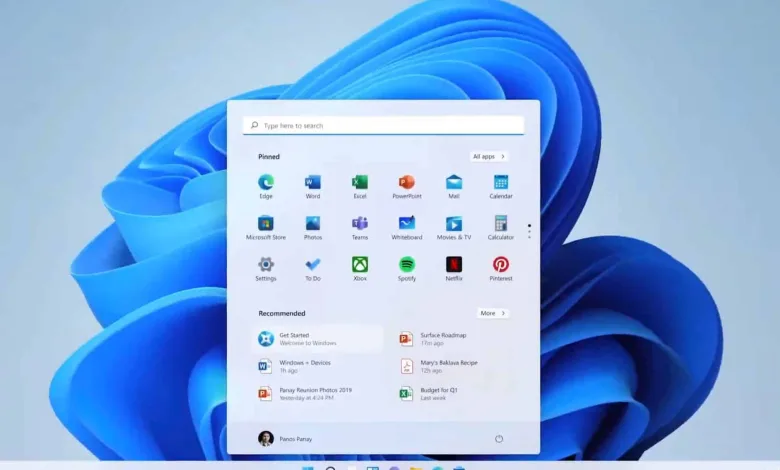Start Microsoft Teams from pinned apps

(360, 224)
